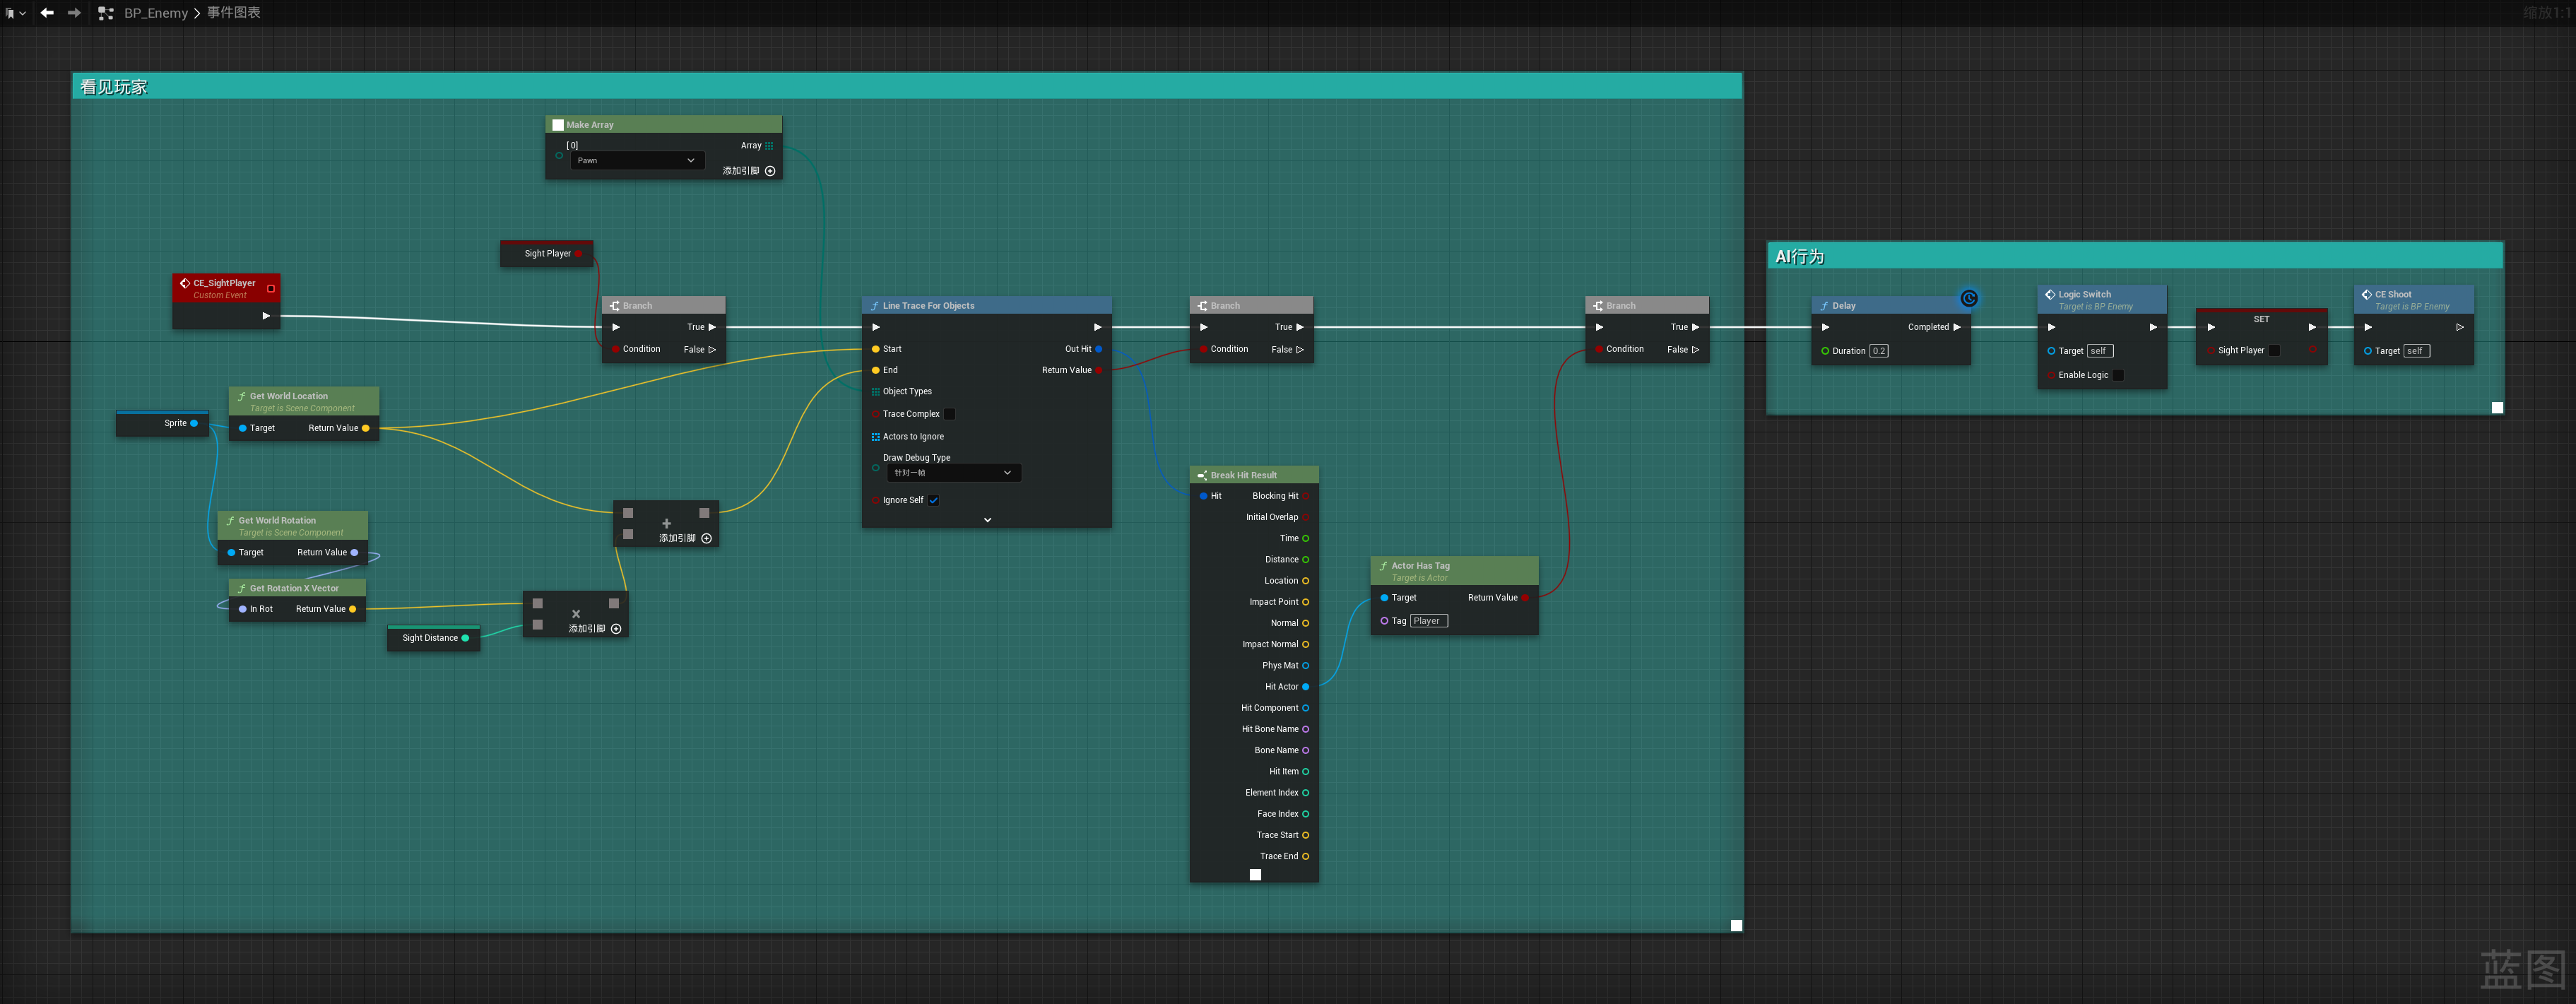Screen dimensions: 2576x1004
Task: Toggle the Ignore Self checkbox
Action: (x=933, y=500)
